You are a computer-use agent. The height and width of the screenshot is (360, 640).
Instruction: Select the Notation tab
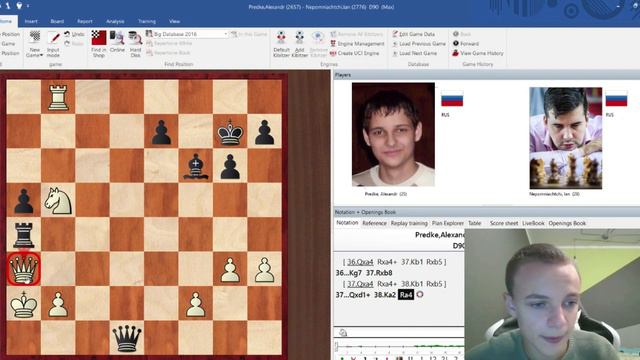(x=347, y=223)
